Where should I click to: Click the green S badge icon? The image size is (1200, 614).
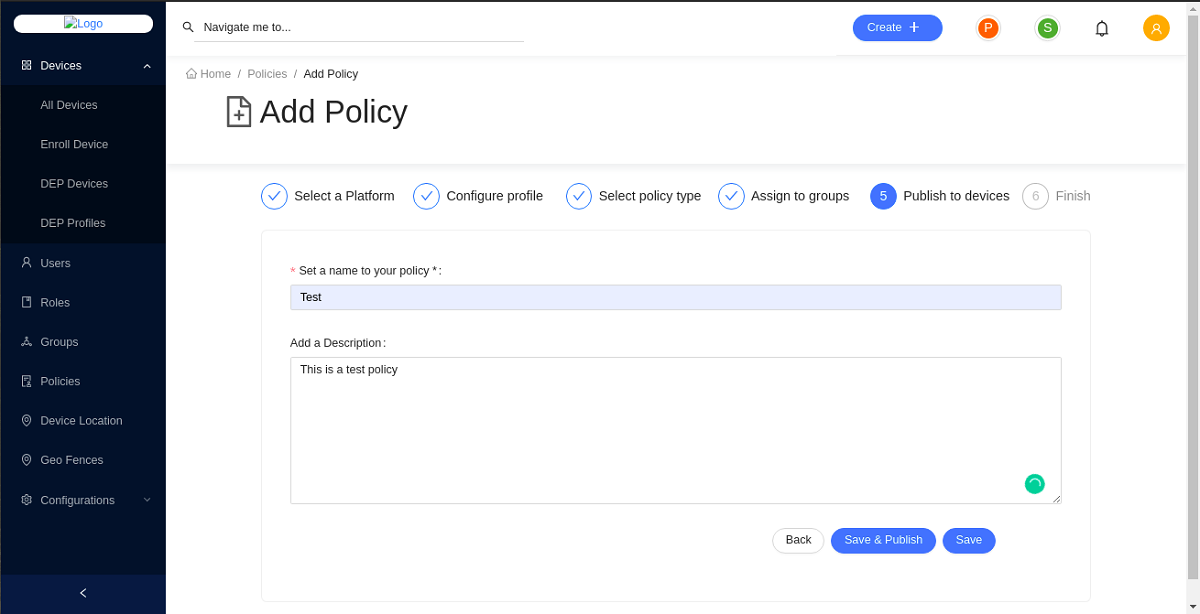click(1047, 28)
